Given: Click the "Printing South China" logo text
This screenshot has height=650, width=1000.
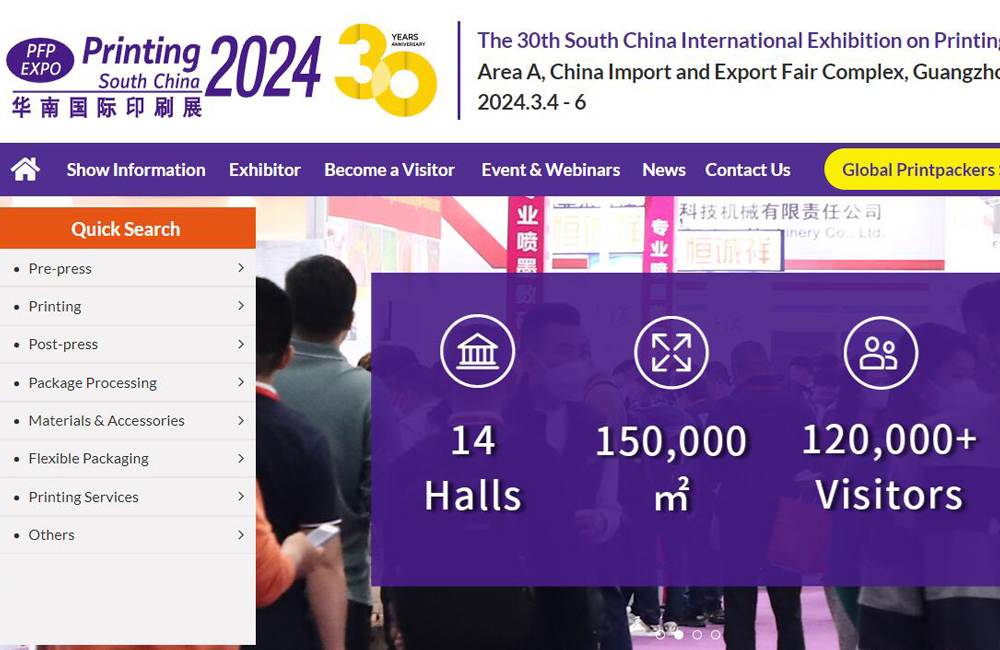Looking at the screenshot, I should click(142, 63).
